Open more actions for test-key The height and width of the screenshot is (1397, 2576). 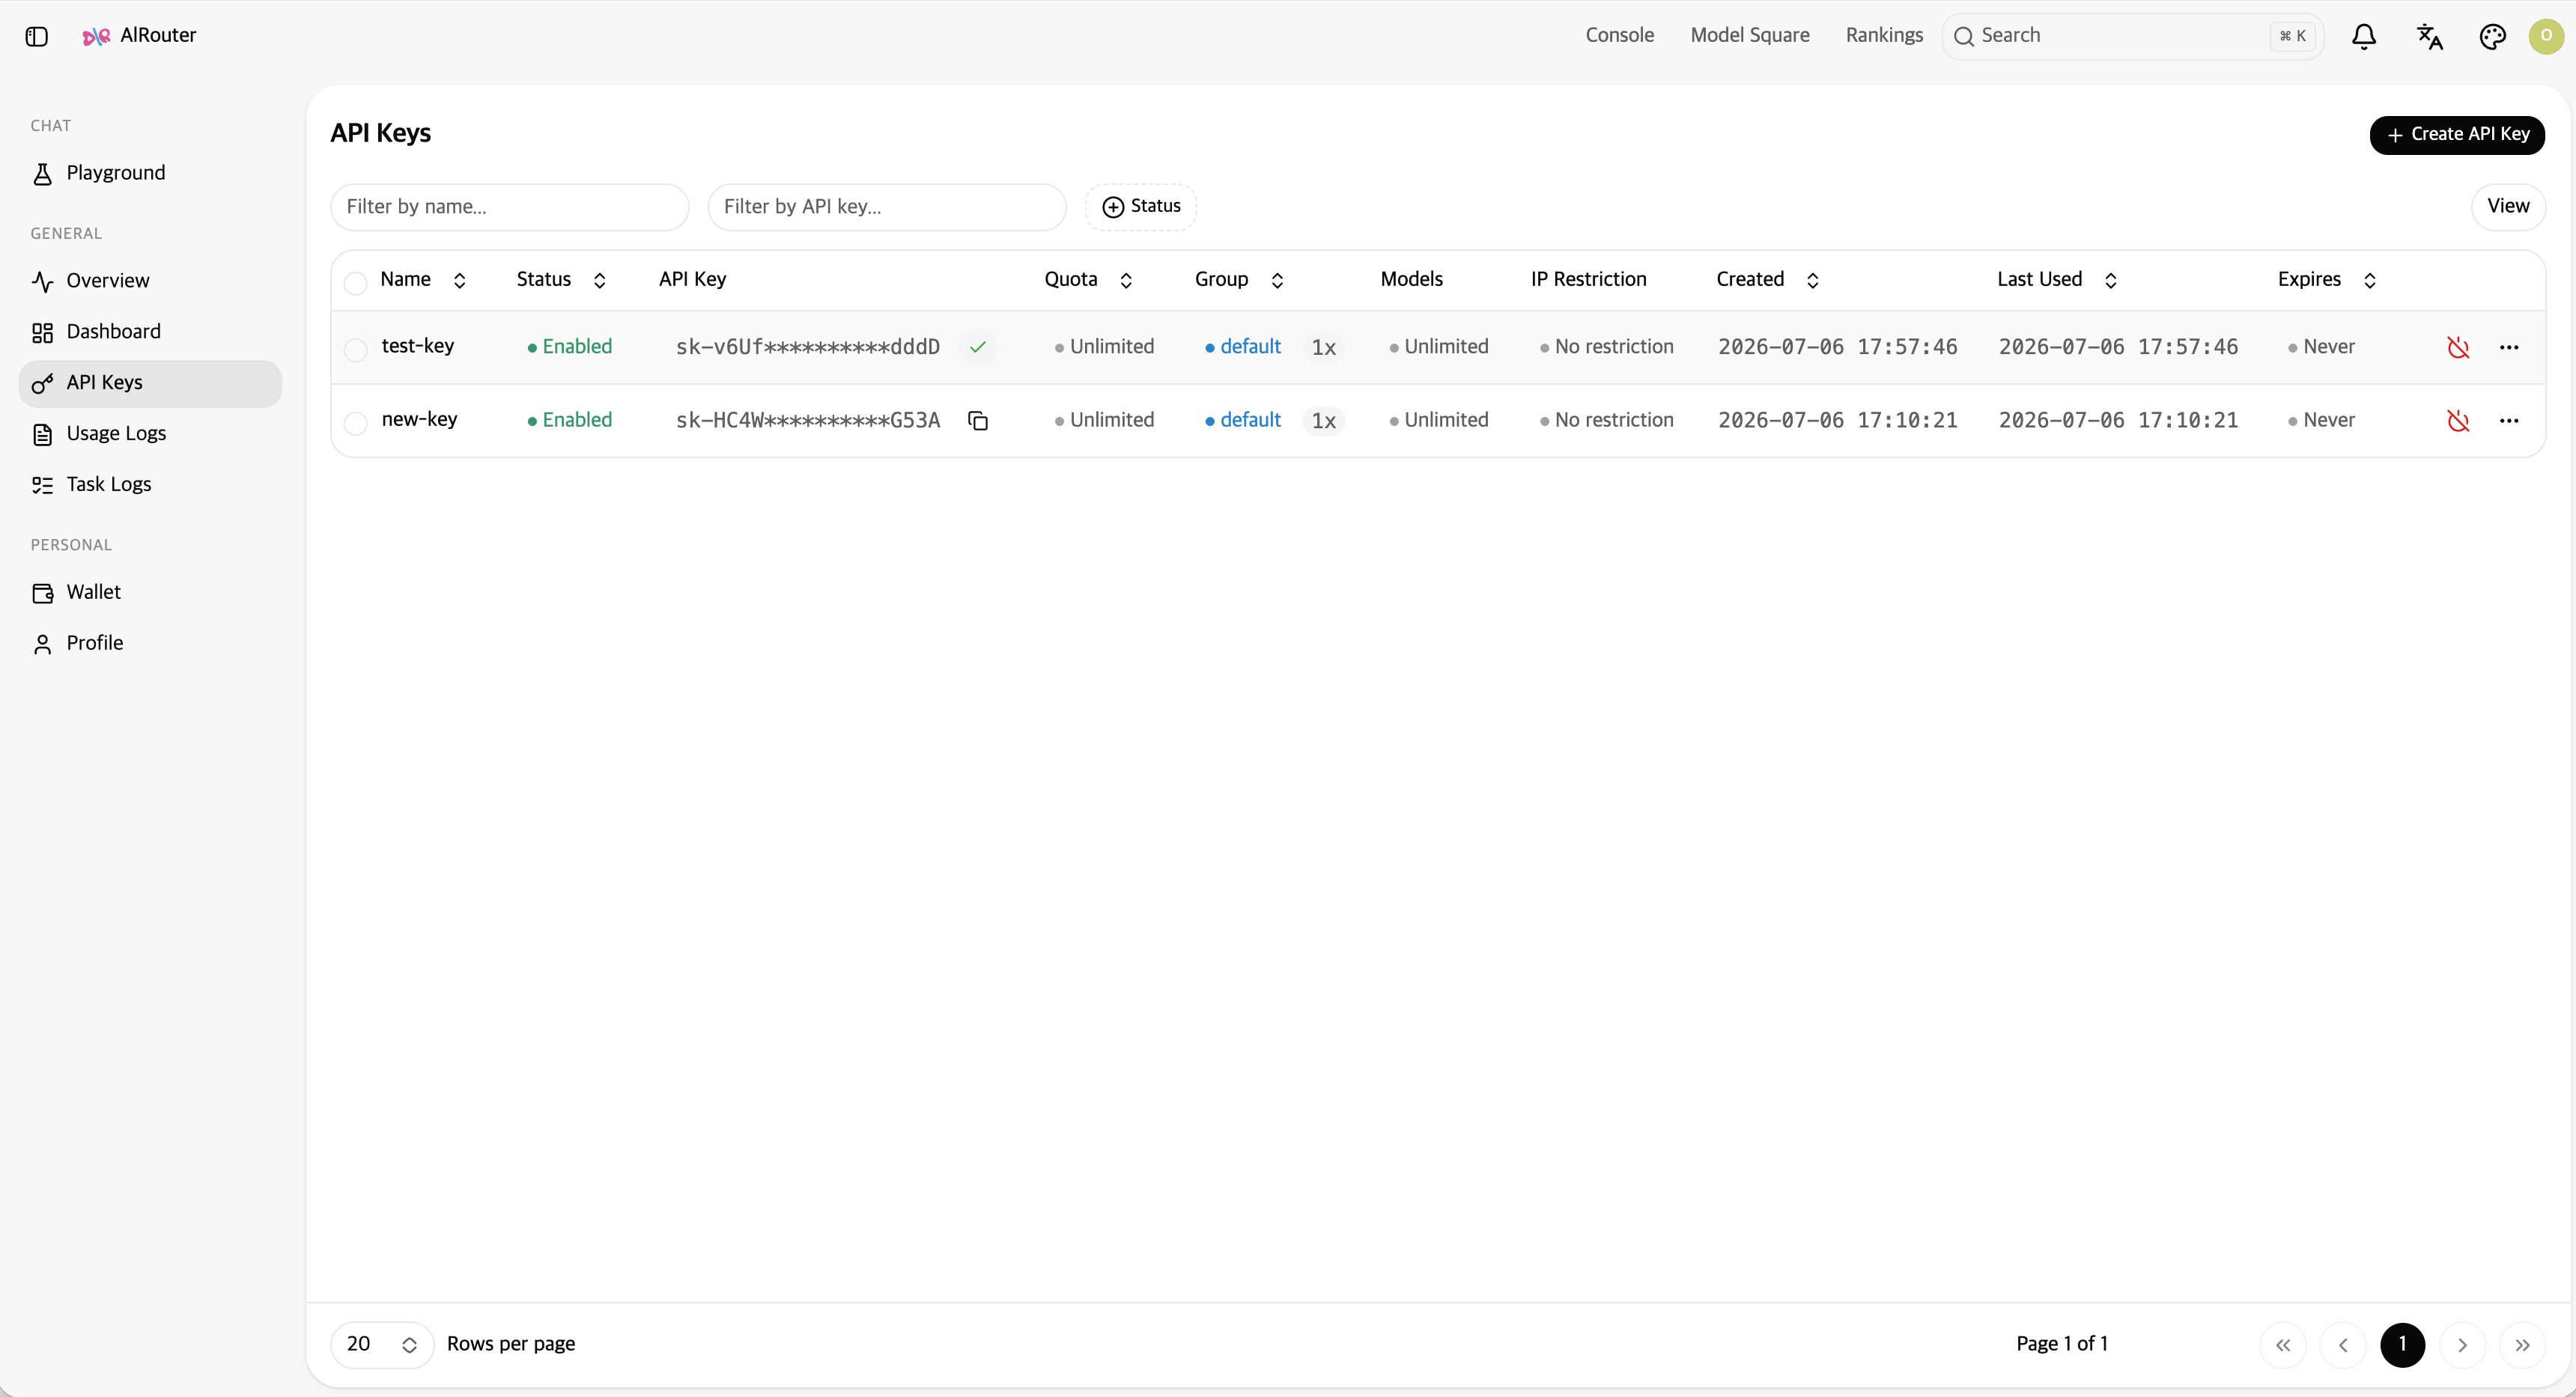(x=2509, y=347)
